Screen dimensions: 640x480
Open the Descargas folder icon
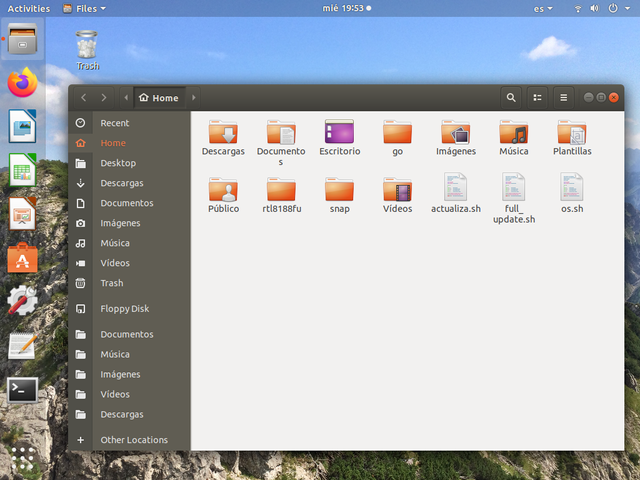click(223, 133)
